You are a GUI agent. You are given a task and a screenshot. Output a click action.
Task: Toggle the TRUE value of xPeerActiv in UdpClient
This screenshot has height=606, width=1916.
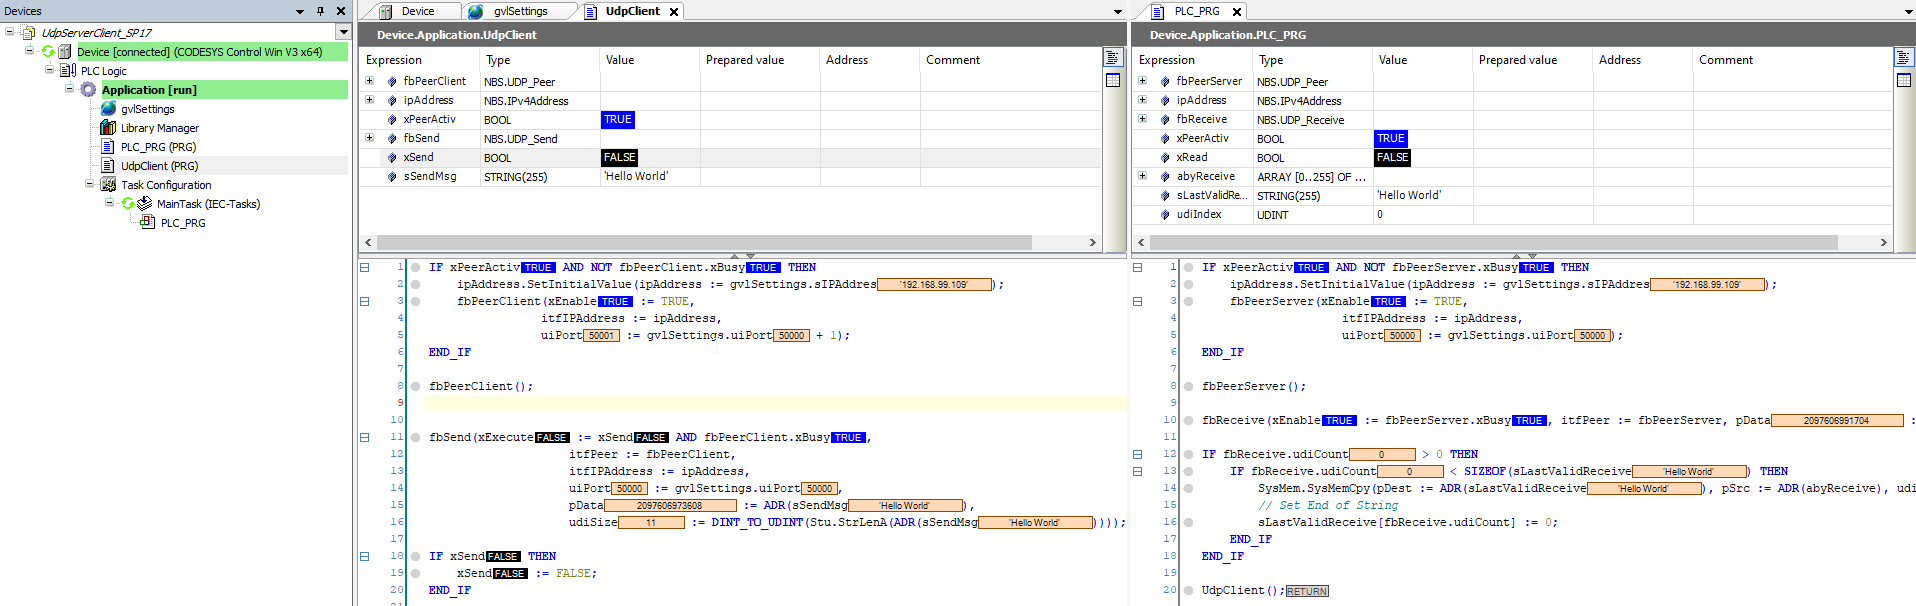617,120
